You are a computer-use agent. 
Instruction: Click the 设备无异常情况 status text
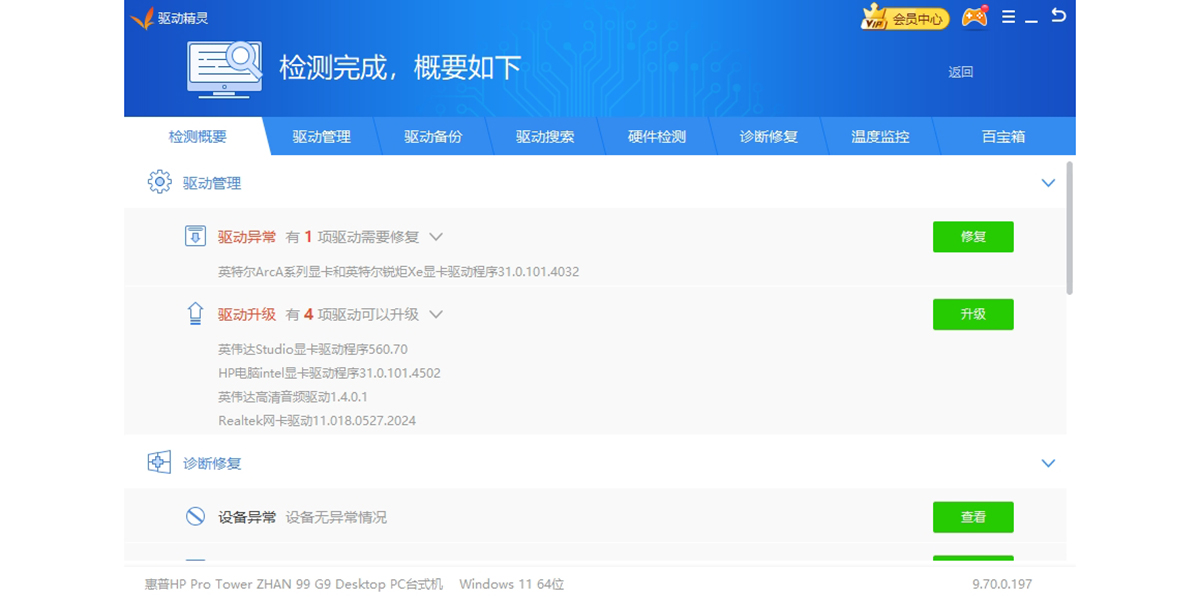pyautogui.click(x=336, y=517)
